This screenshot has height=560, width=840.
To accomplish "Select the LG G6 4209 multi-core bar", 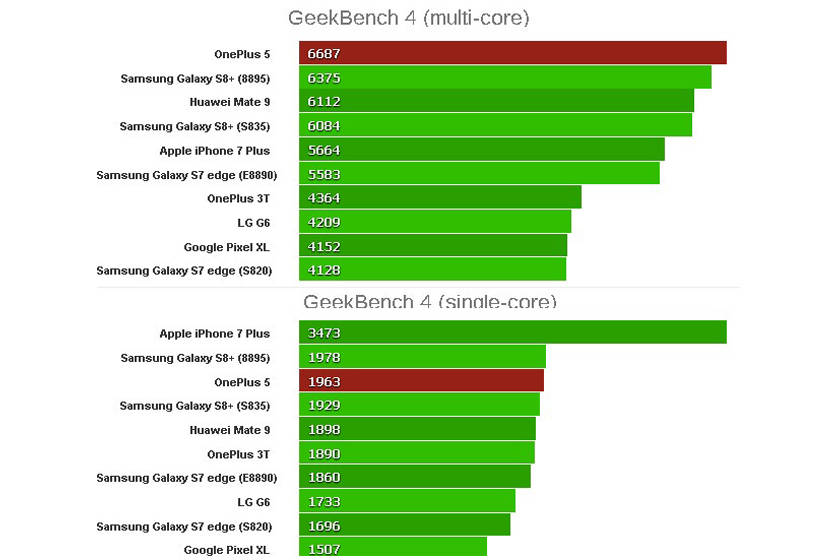I will pyautogui.click(x=435, y=222).
